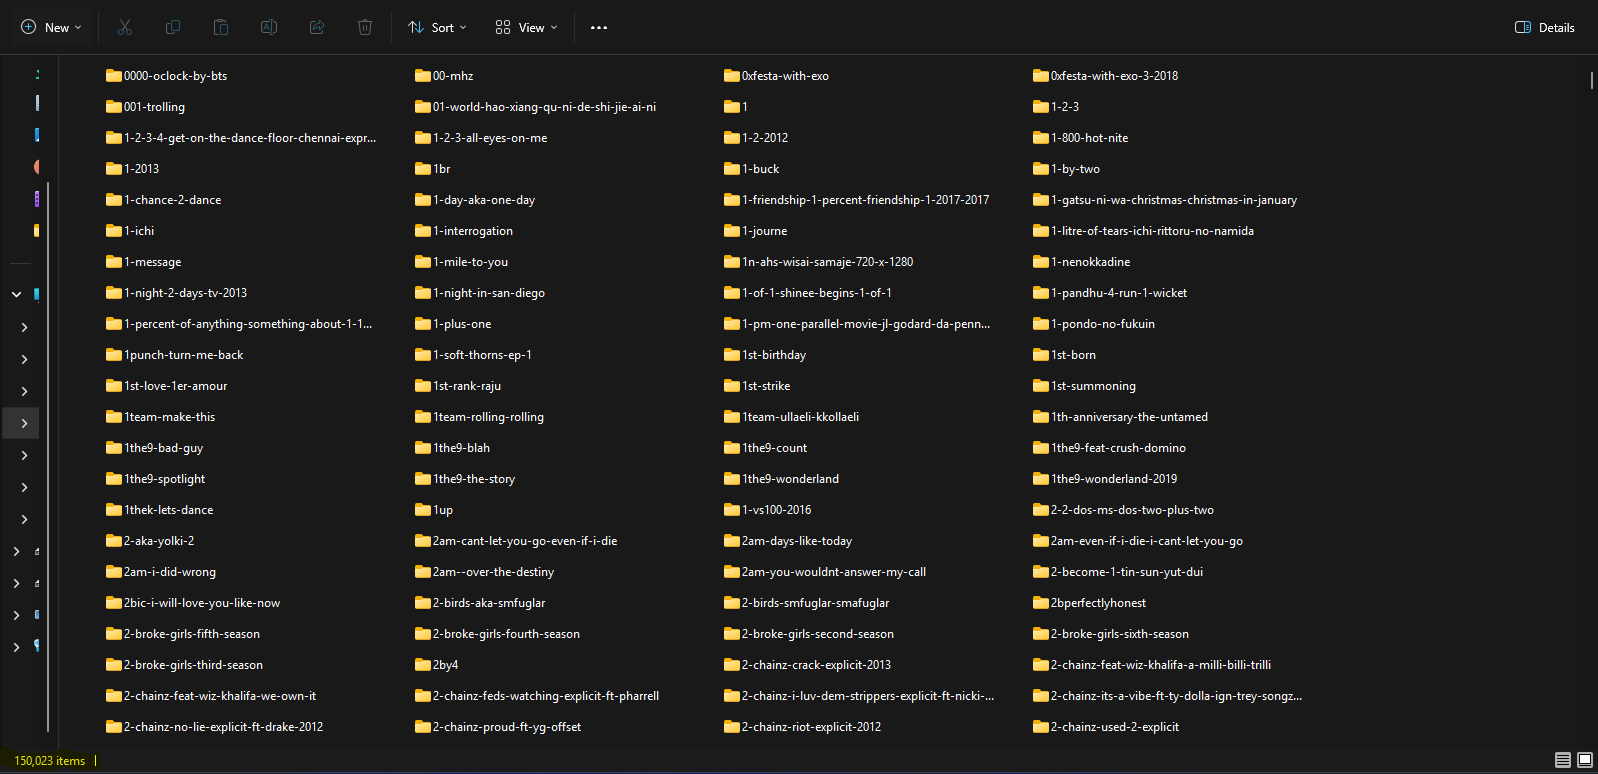Switch to details list view in status bar
The width and height of the screenshot is (1598, 774).
tap(1563, 761)
